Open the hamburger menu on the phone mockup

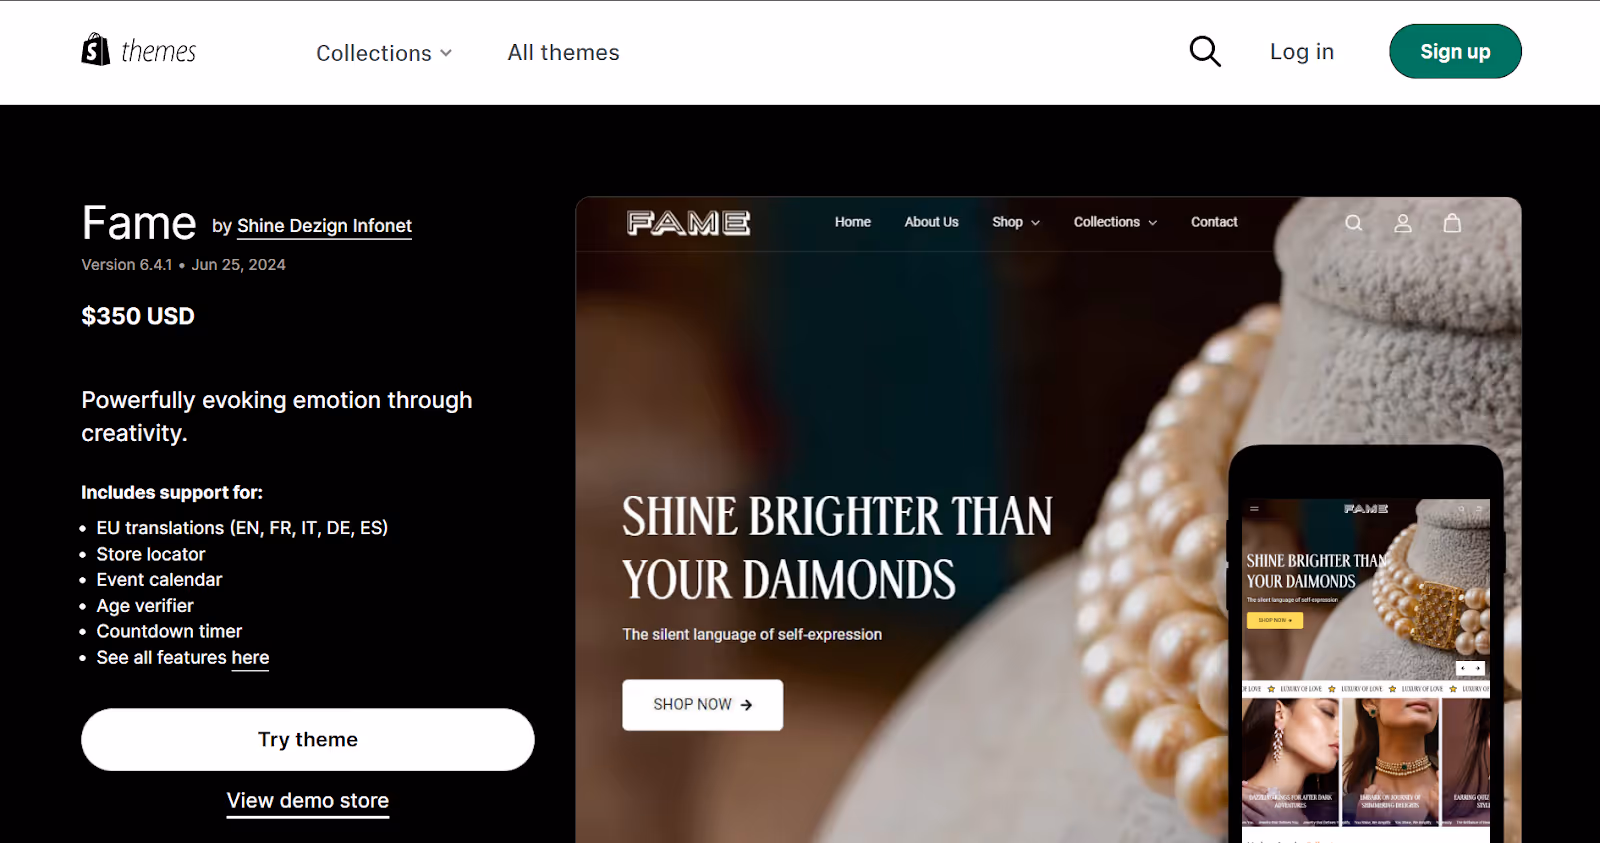[1254, 508]
